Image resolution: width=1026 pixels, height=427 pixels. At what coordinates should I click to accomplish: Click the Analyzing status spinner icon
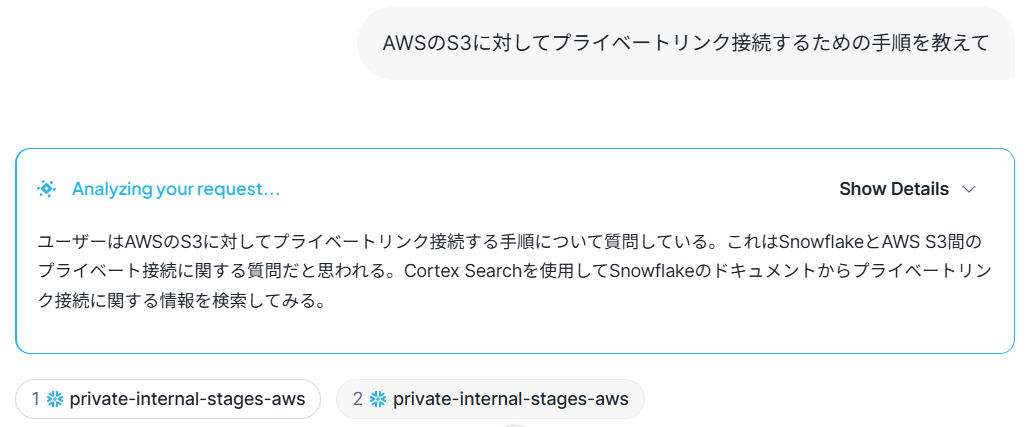(x=46, y=189)
